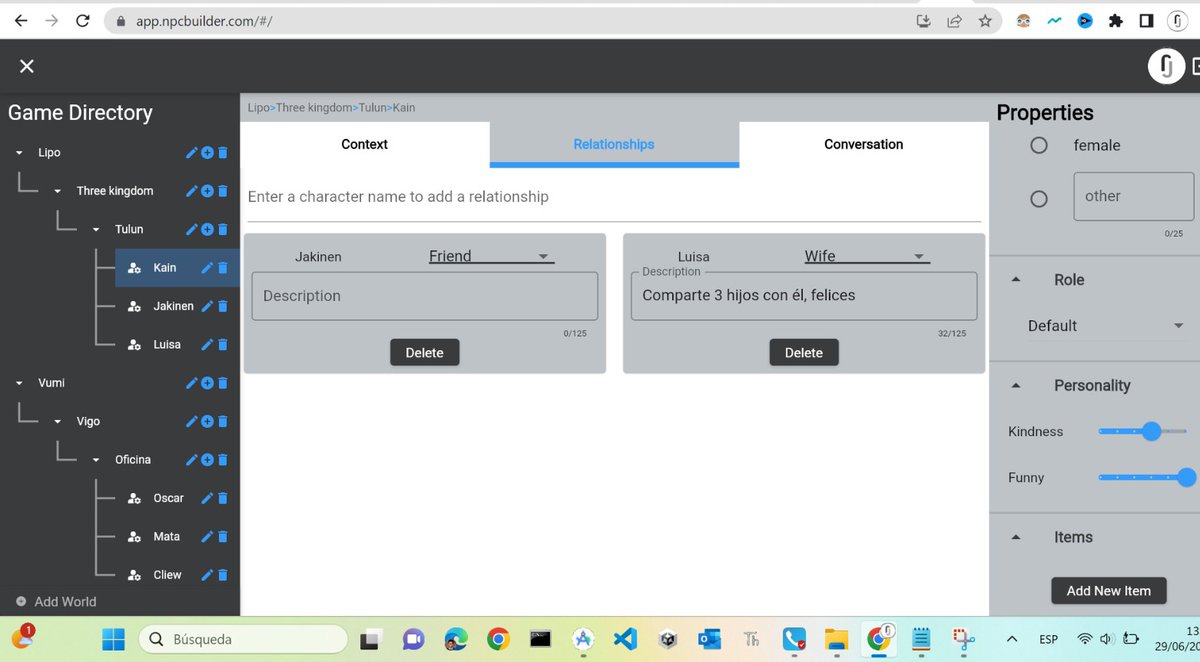Image resolution: width=1200 pixels, height=662 pixels.
Task: Click Add New Item button
Action: point(1108,591)
